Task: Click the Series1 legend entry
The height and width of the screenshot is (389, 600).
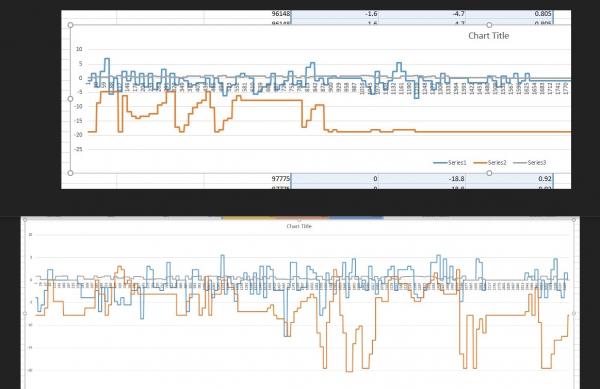Action: click(450, 163)
